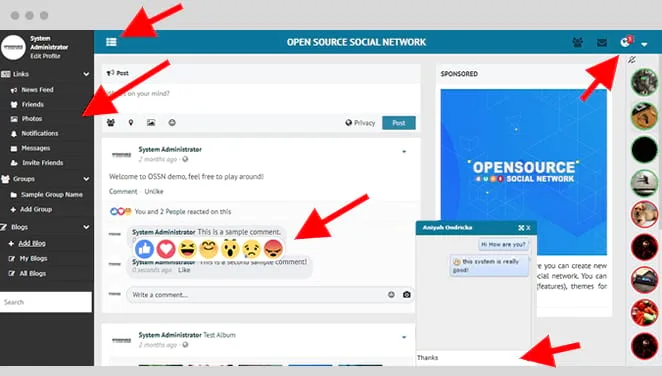The width and height of the screenshot is (662, 376).
Task: Select the laughing Haha reaction
Action: pyautogui.click(x=187, y=249)
